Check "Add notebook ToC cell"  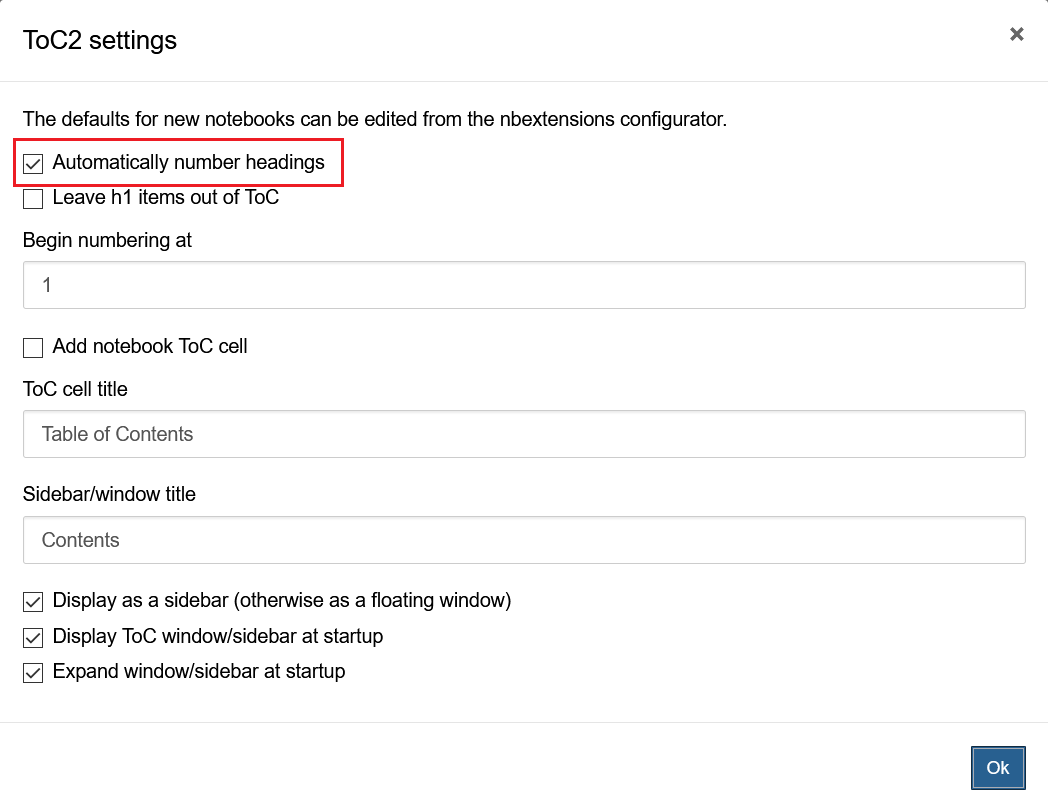(x=32, y=347)
